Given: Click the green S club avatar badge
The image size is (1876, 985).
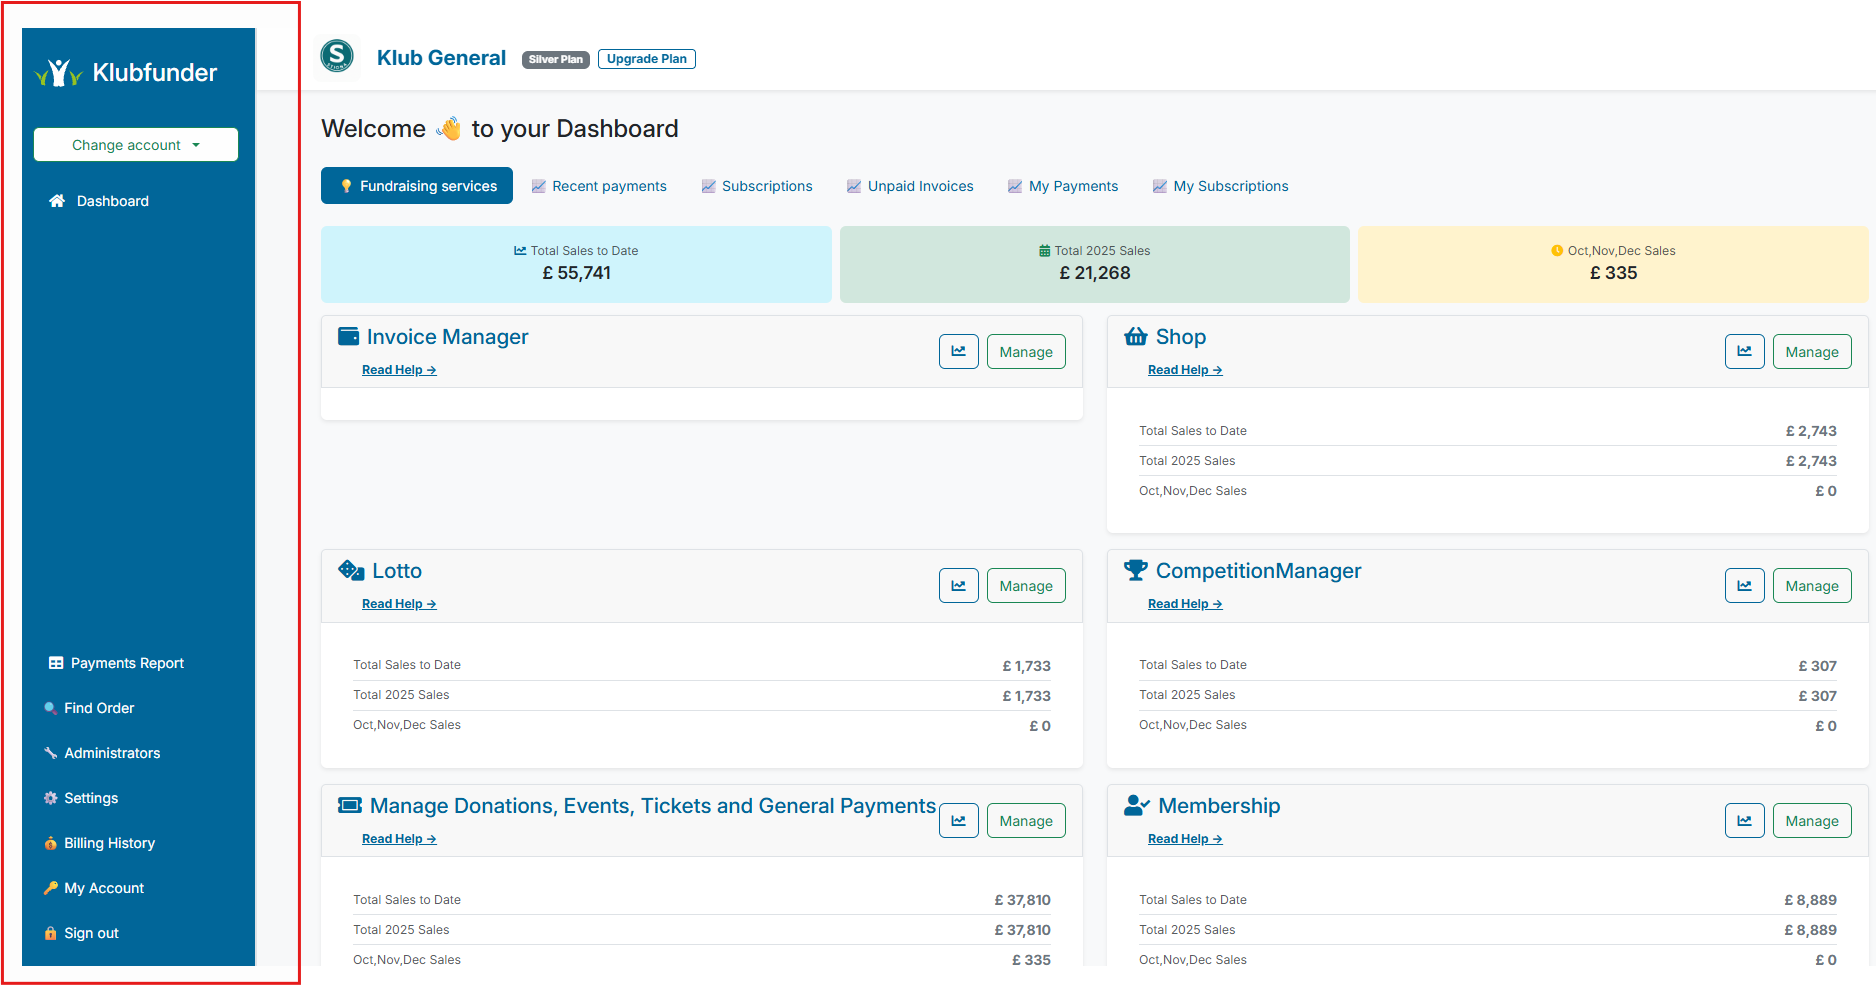Looking at the screenshot, I should click(337, 57).
